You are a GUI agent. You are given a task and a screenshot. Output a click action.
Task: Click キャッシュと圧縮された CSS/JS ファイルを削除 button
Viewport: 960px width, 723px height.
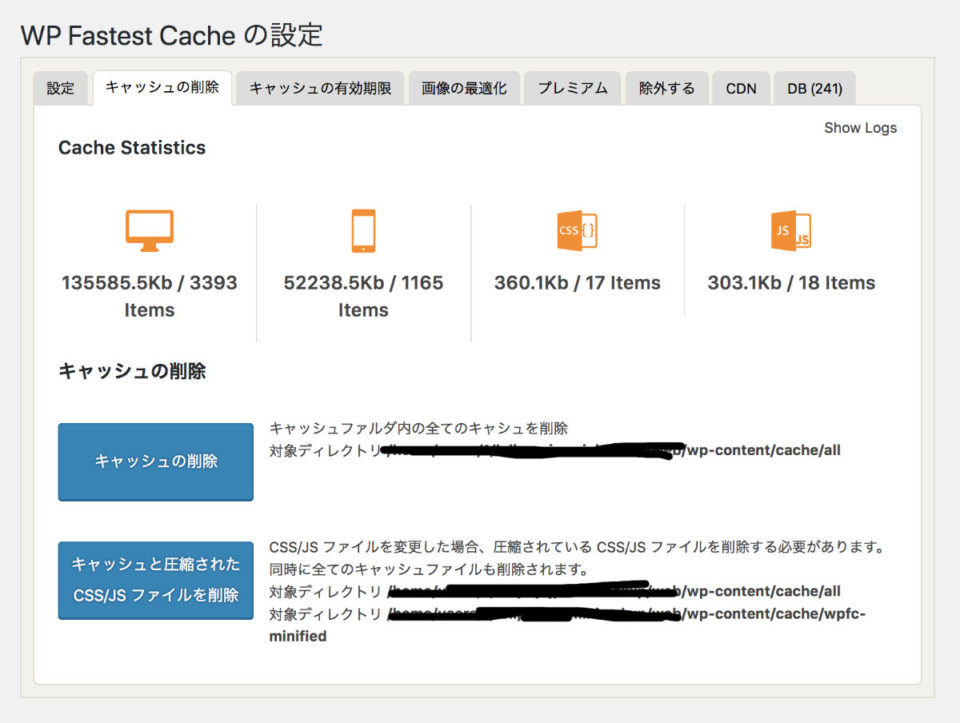pos(156,580)
